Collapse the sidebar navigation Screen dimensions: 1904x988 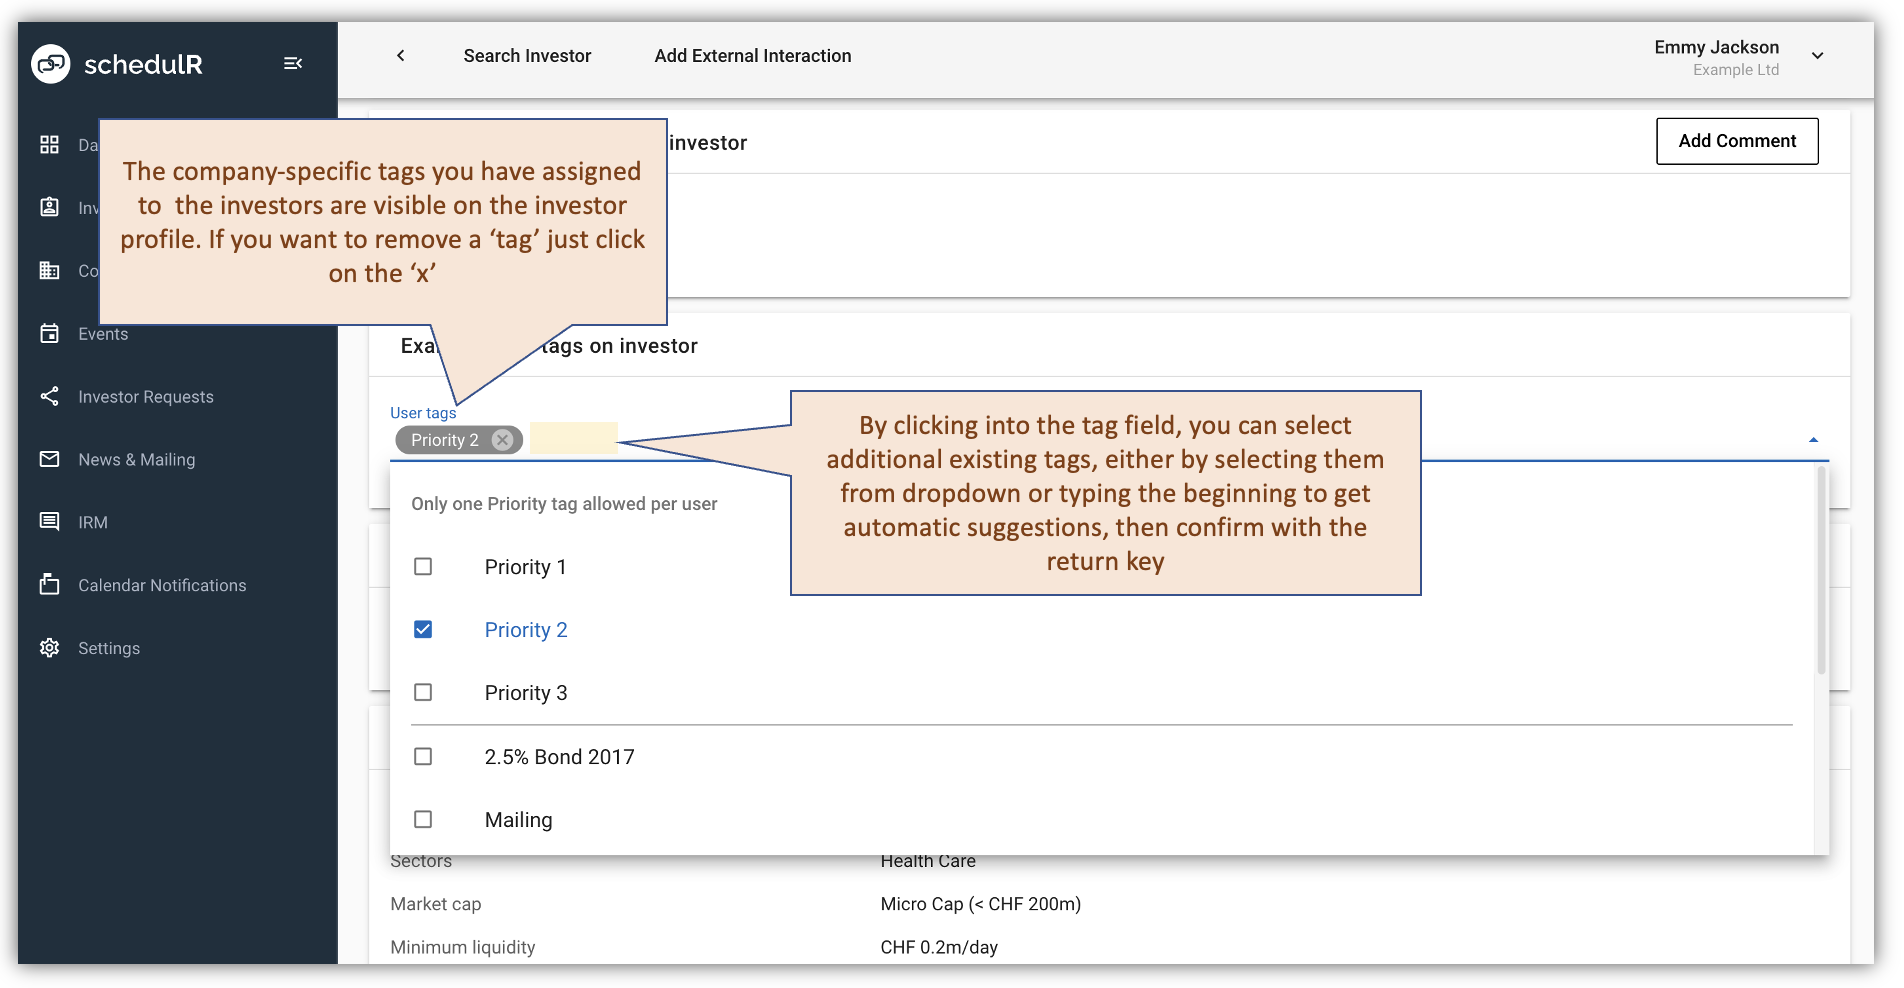pos(293,62)
